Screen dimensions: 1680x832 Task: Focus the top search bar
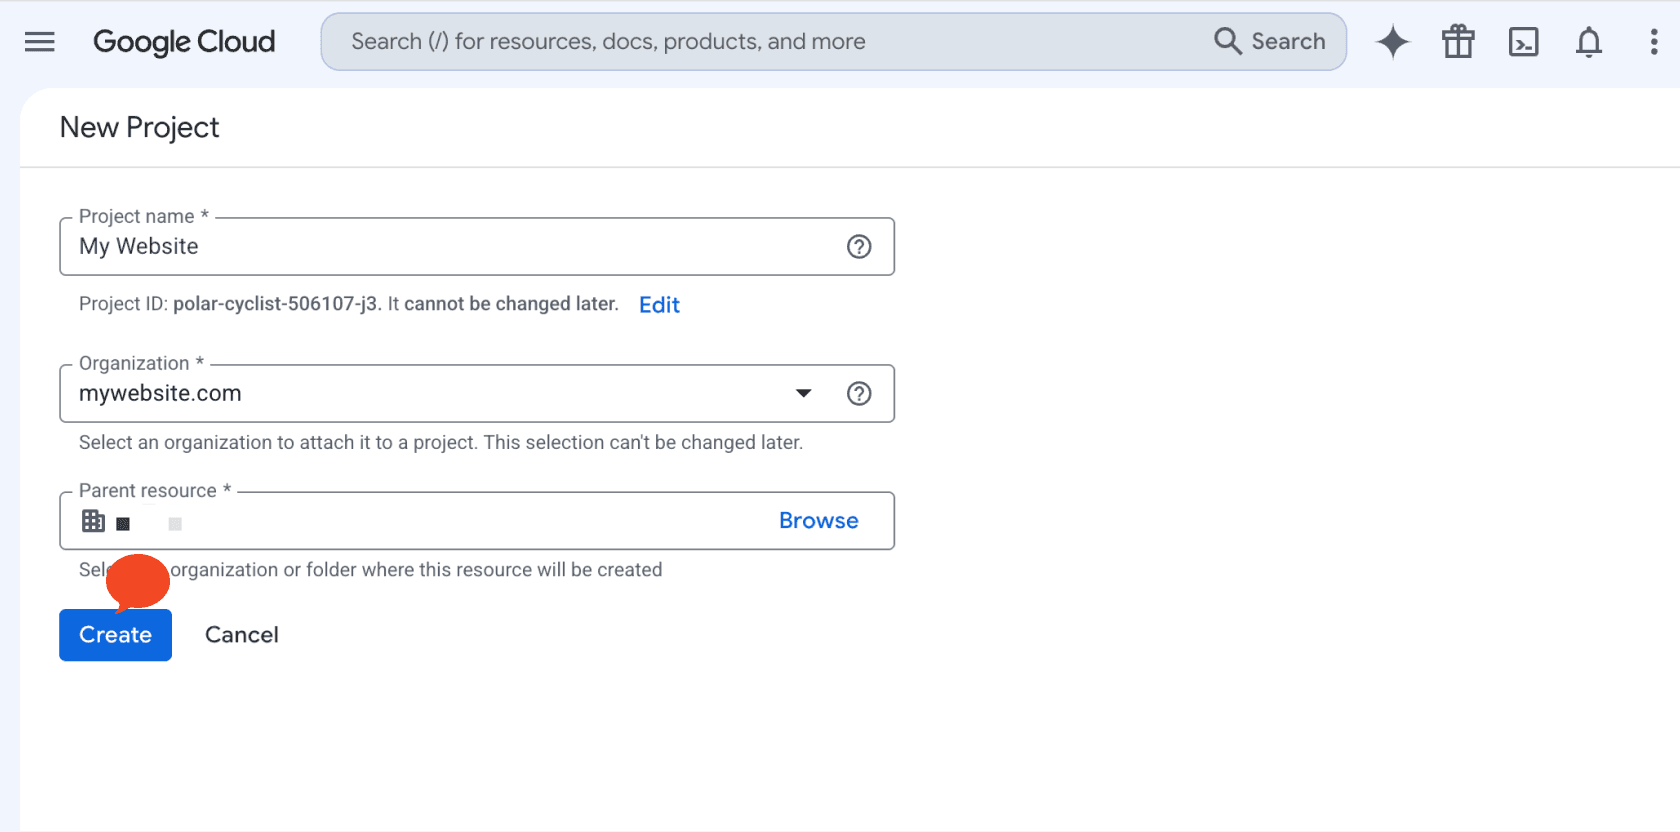click(834, 41)
